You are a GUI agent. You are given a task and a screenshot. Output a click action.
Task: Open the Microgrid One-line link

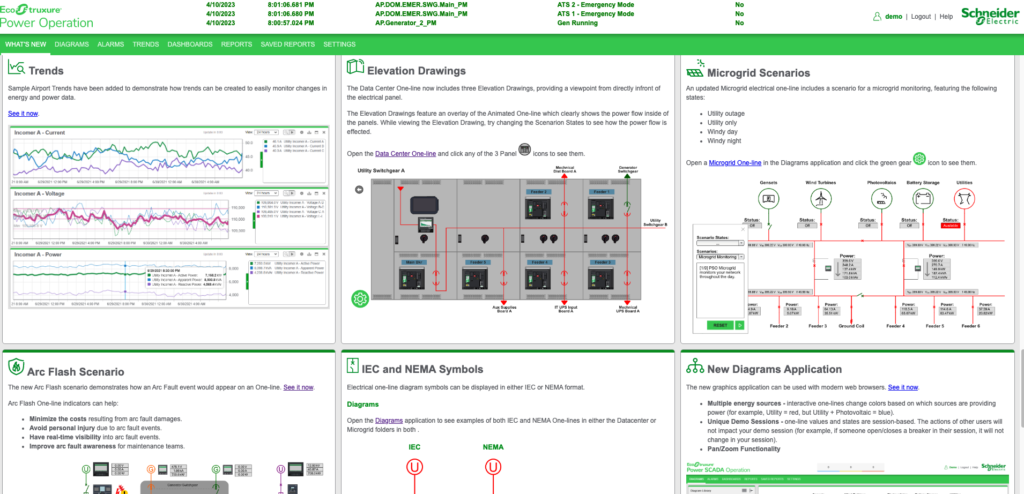[x=735, y=163]
